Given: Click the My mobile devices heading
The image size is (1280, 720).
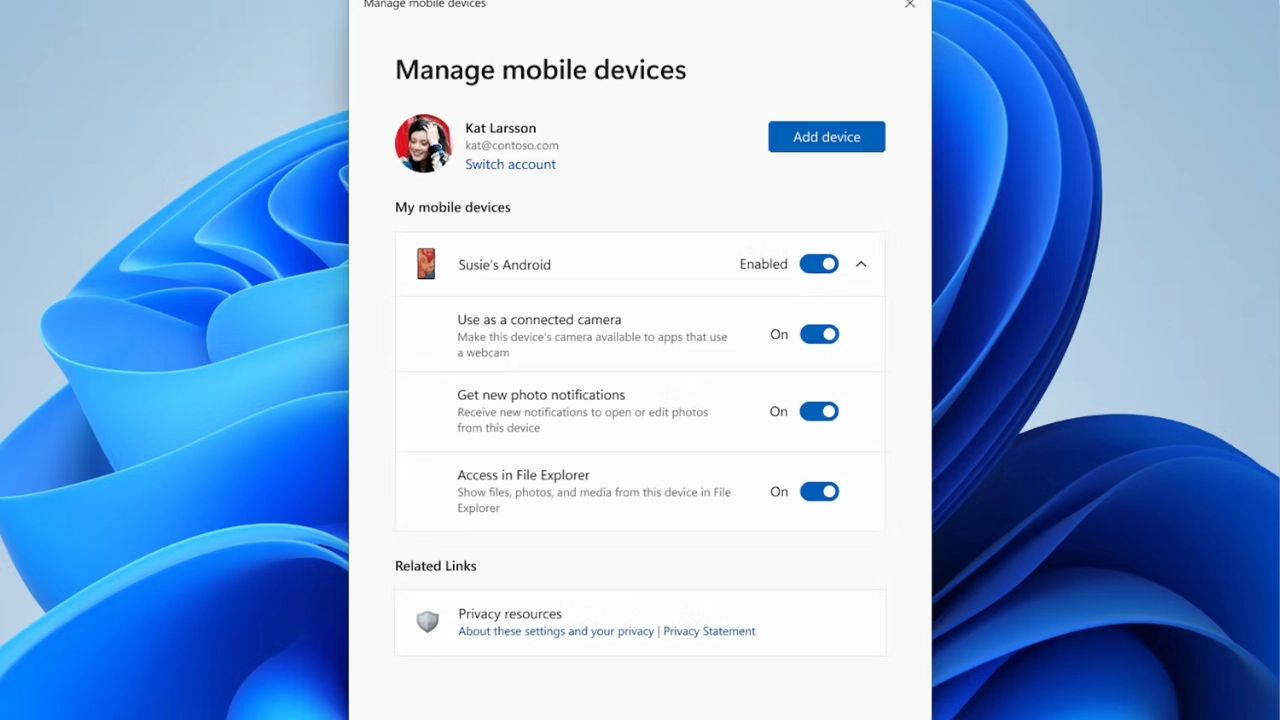Looking at the screenshot, I should (x=452, y=207).
